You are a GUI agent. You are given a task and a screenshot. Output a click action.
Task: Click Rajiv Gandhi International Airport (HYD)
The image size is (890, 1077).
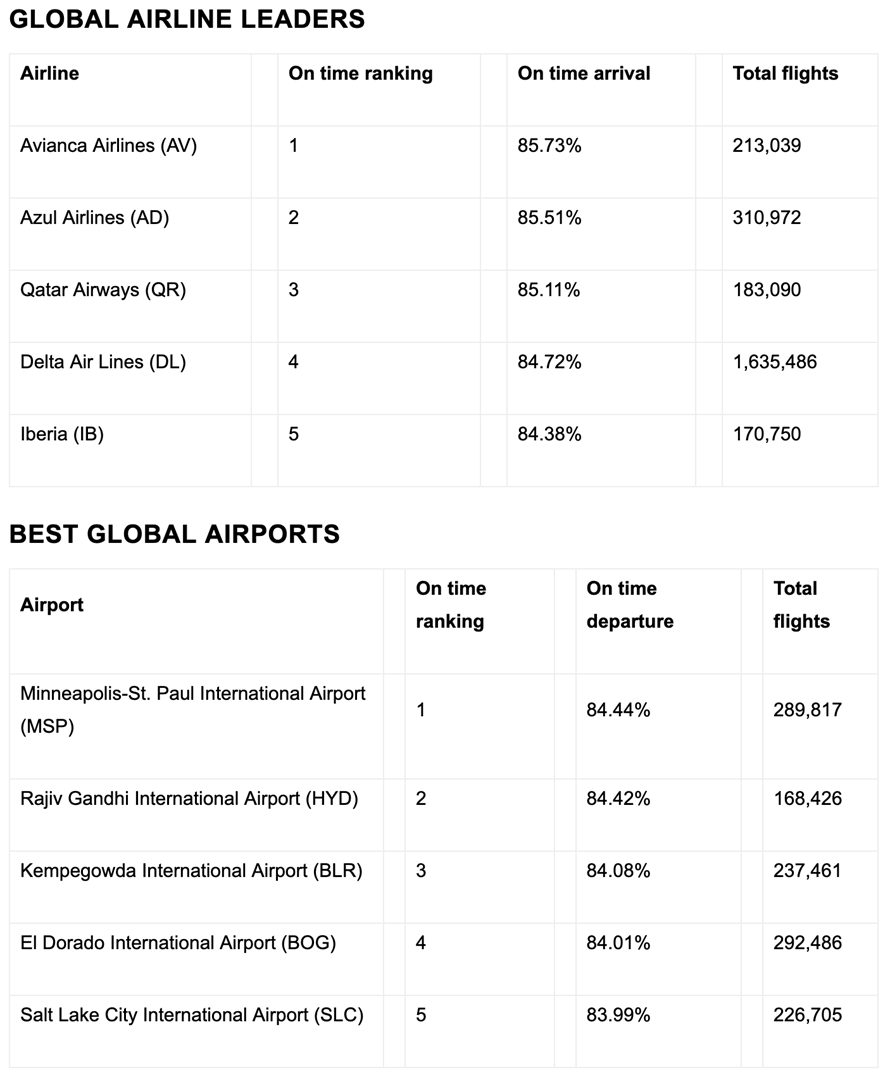[189, 798]
